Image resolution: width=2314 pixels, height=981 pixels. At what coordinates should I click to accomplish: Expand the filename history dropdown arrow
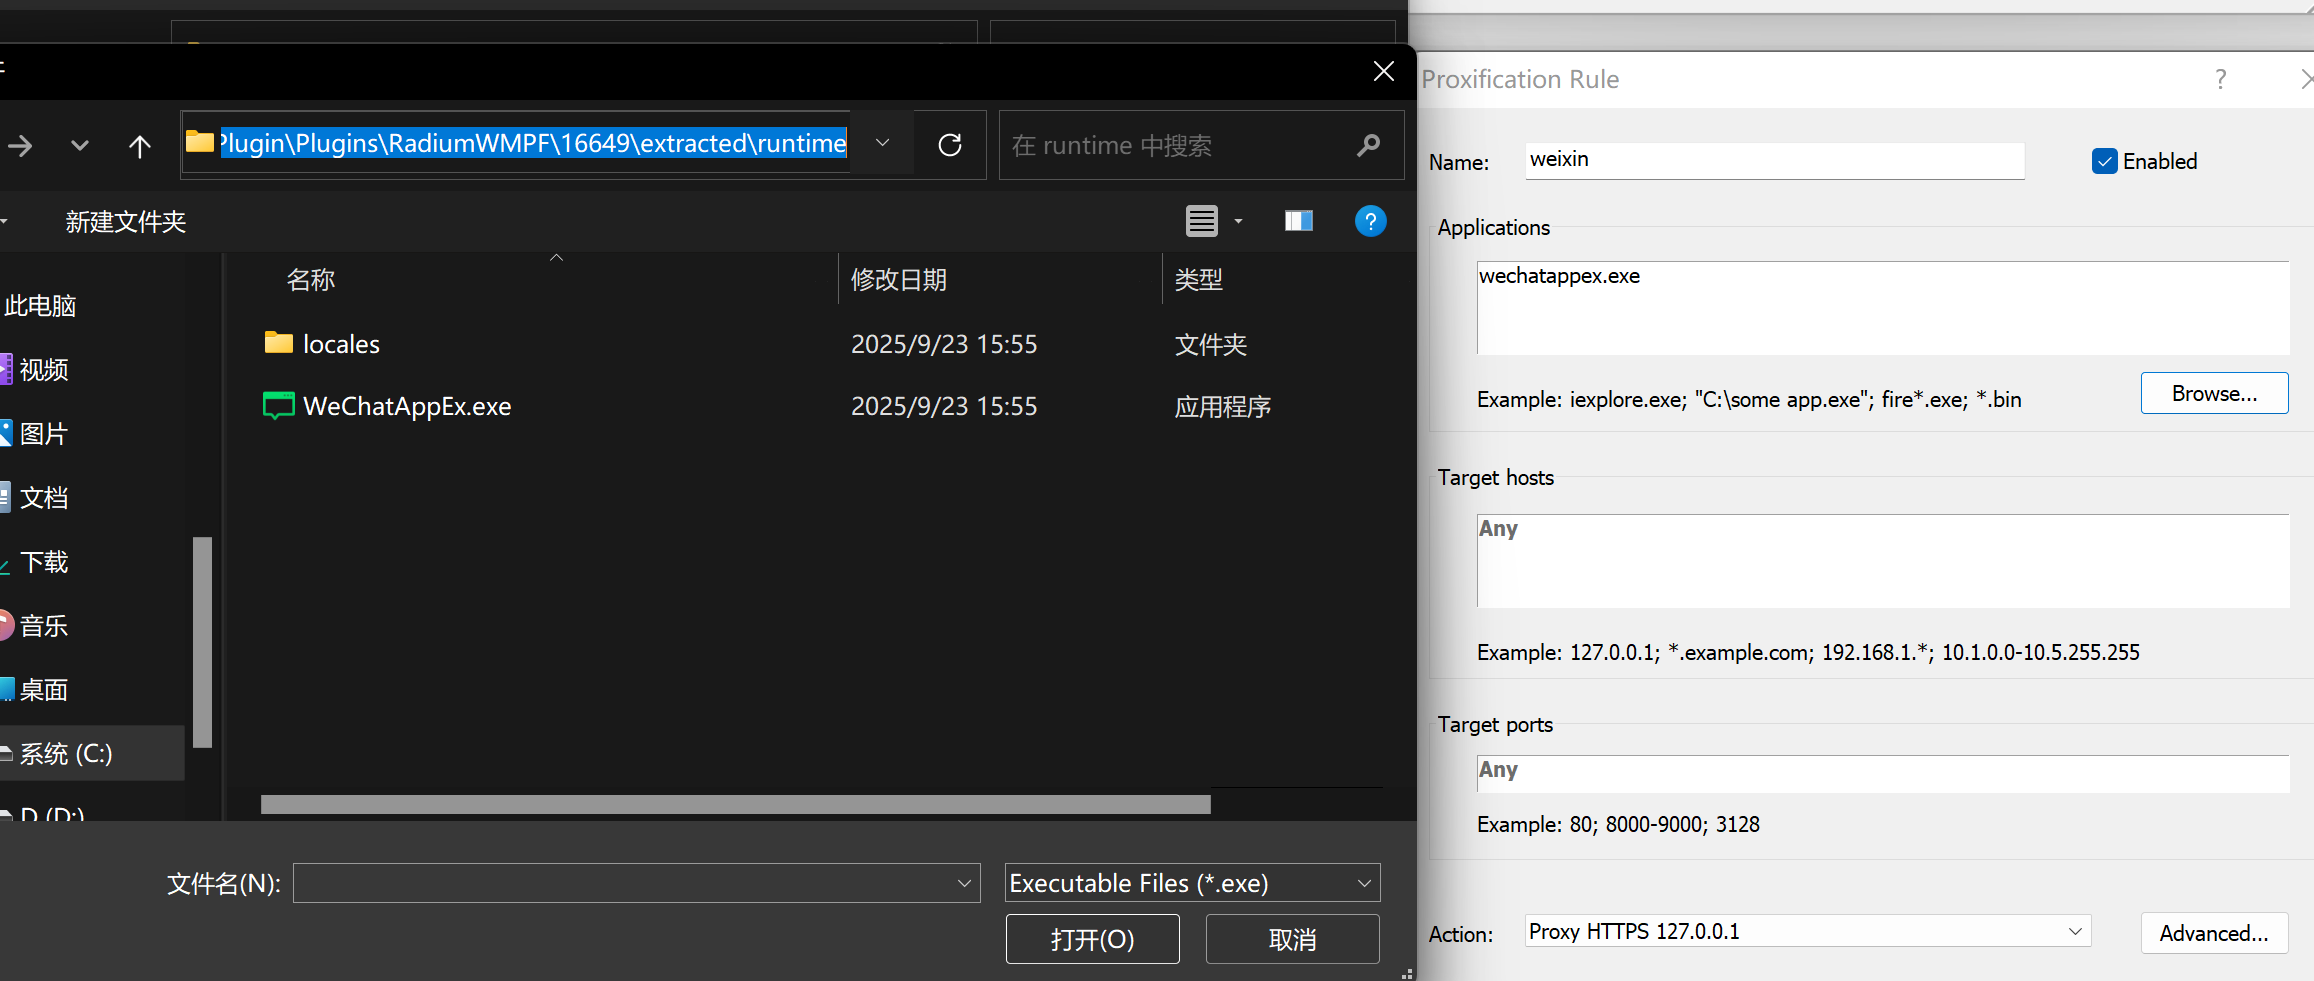(x=964, y=884)
